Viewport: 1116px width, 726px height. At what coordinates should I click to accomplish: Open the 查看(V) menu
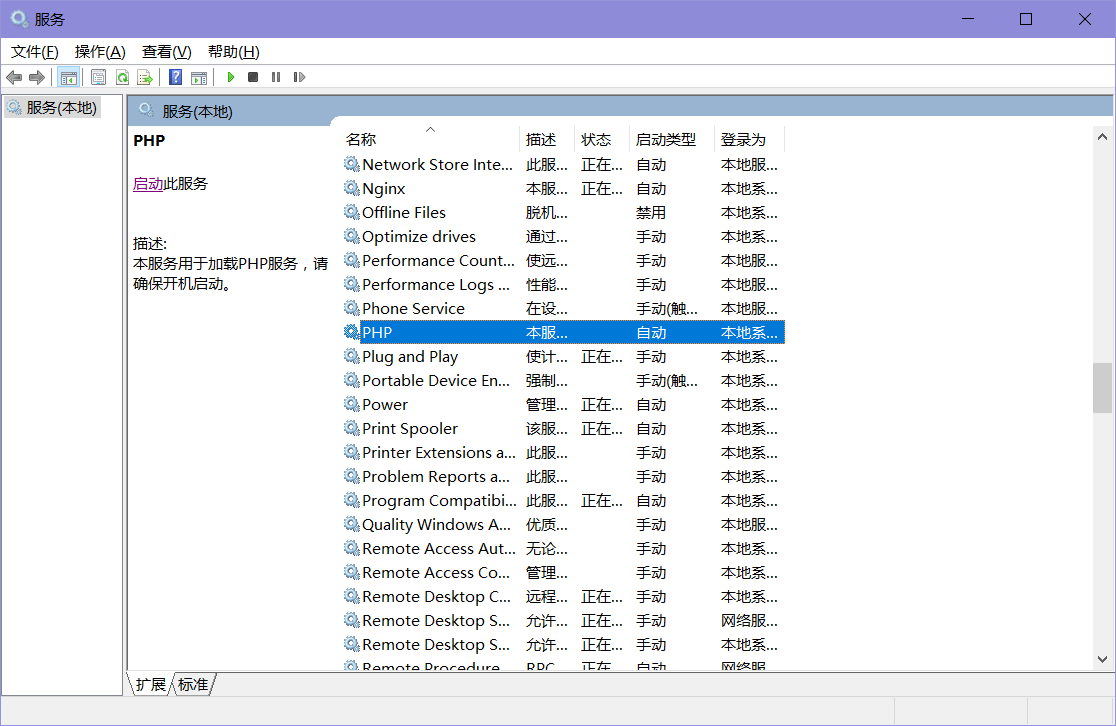167,52
